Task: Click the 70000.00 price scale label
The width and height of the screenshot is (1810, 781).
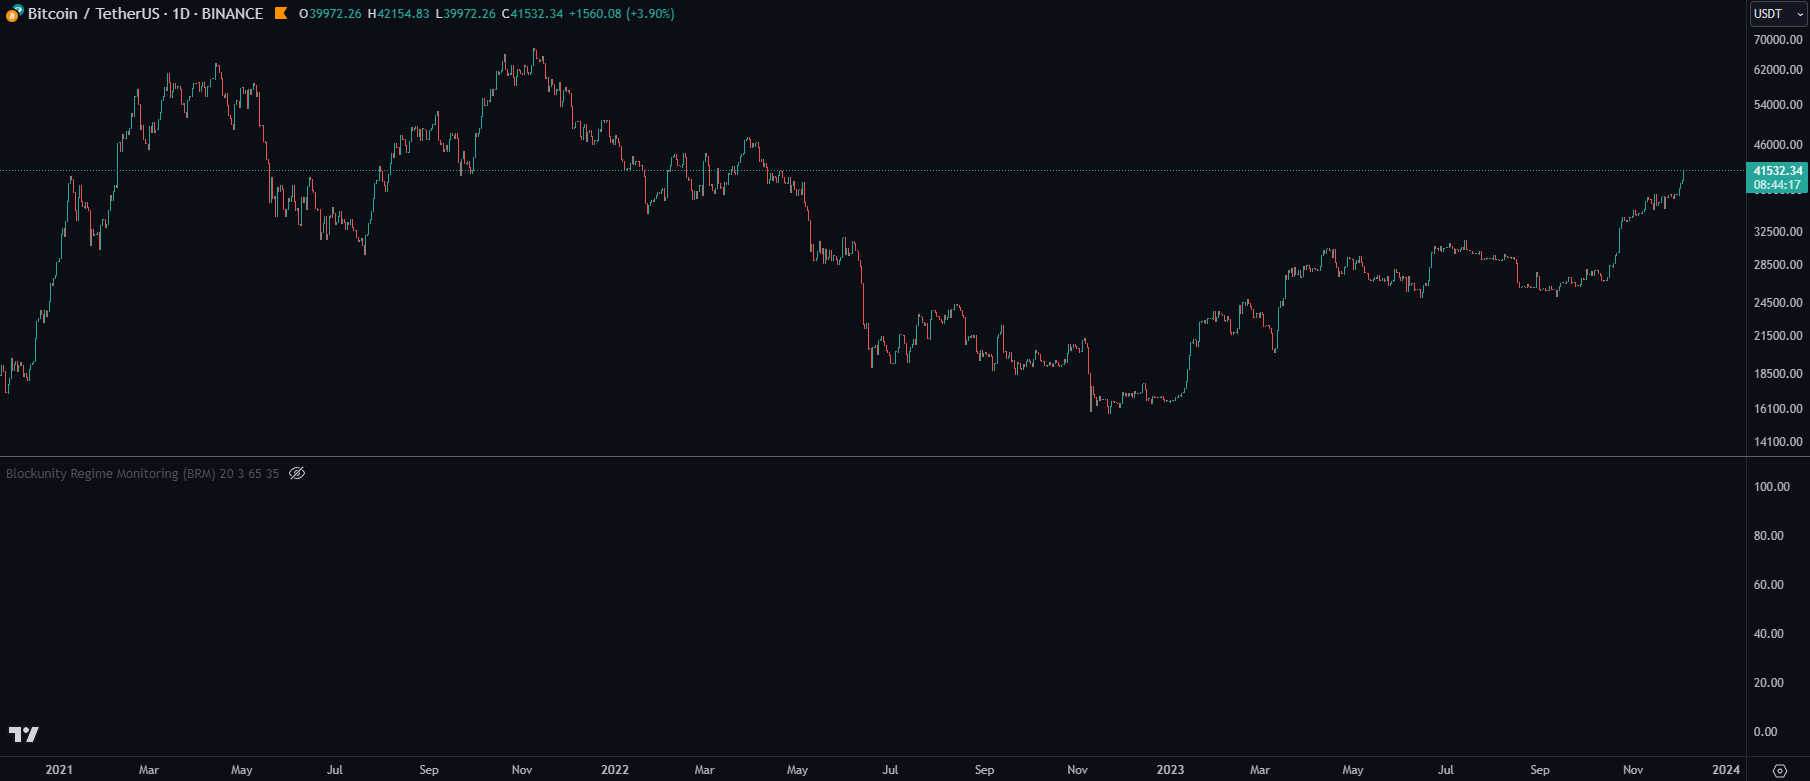Action: 1778,40
